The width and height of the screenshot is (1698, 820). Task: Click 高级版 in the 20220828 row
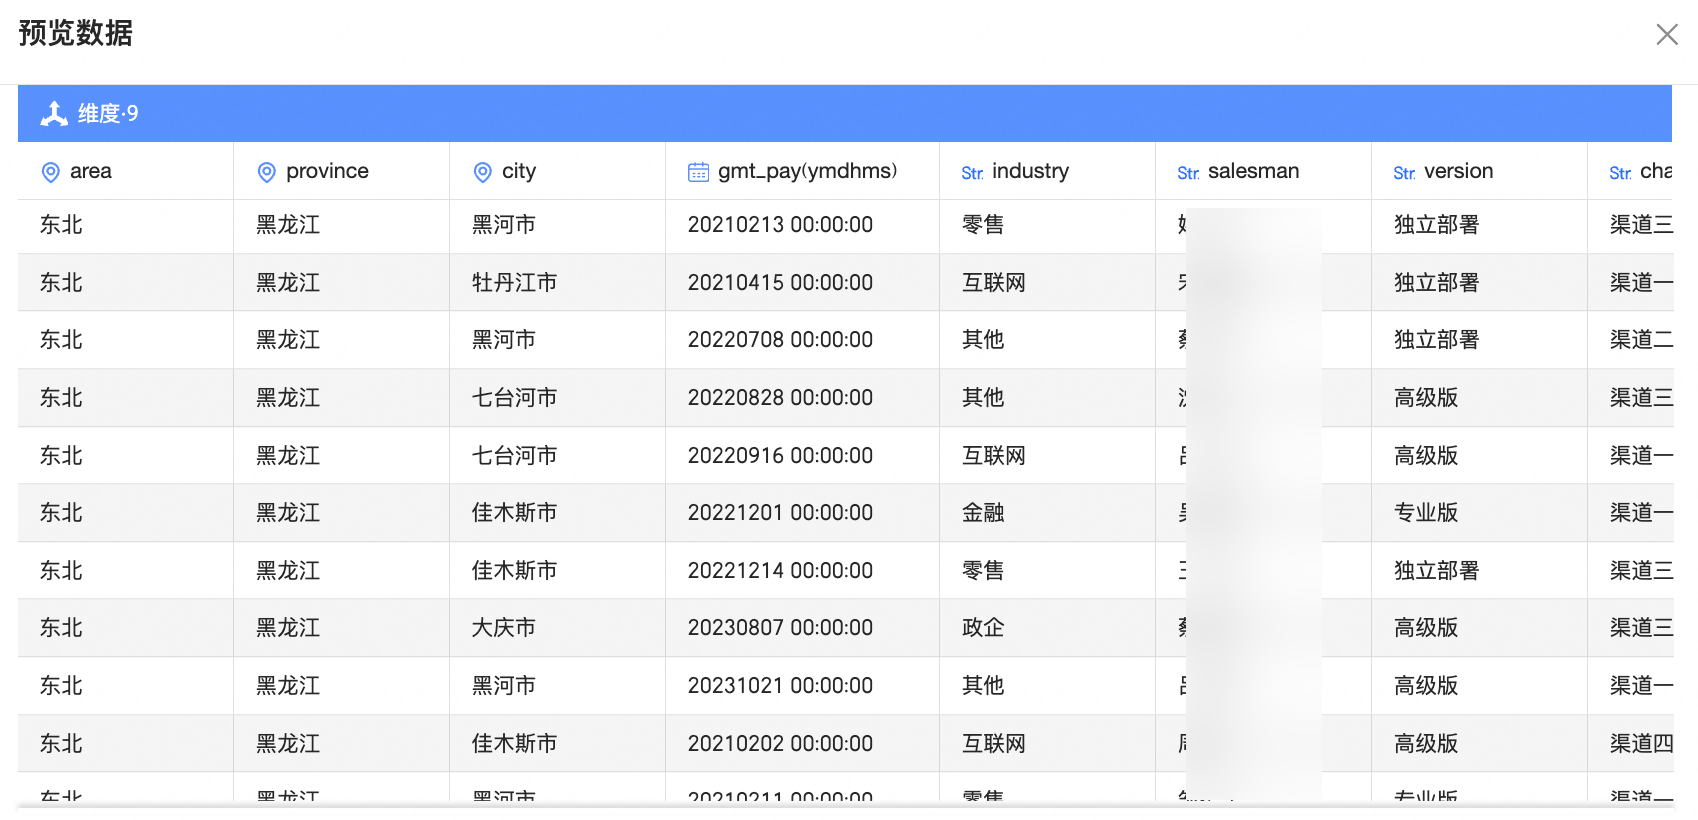coord(1426,398)
